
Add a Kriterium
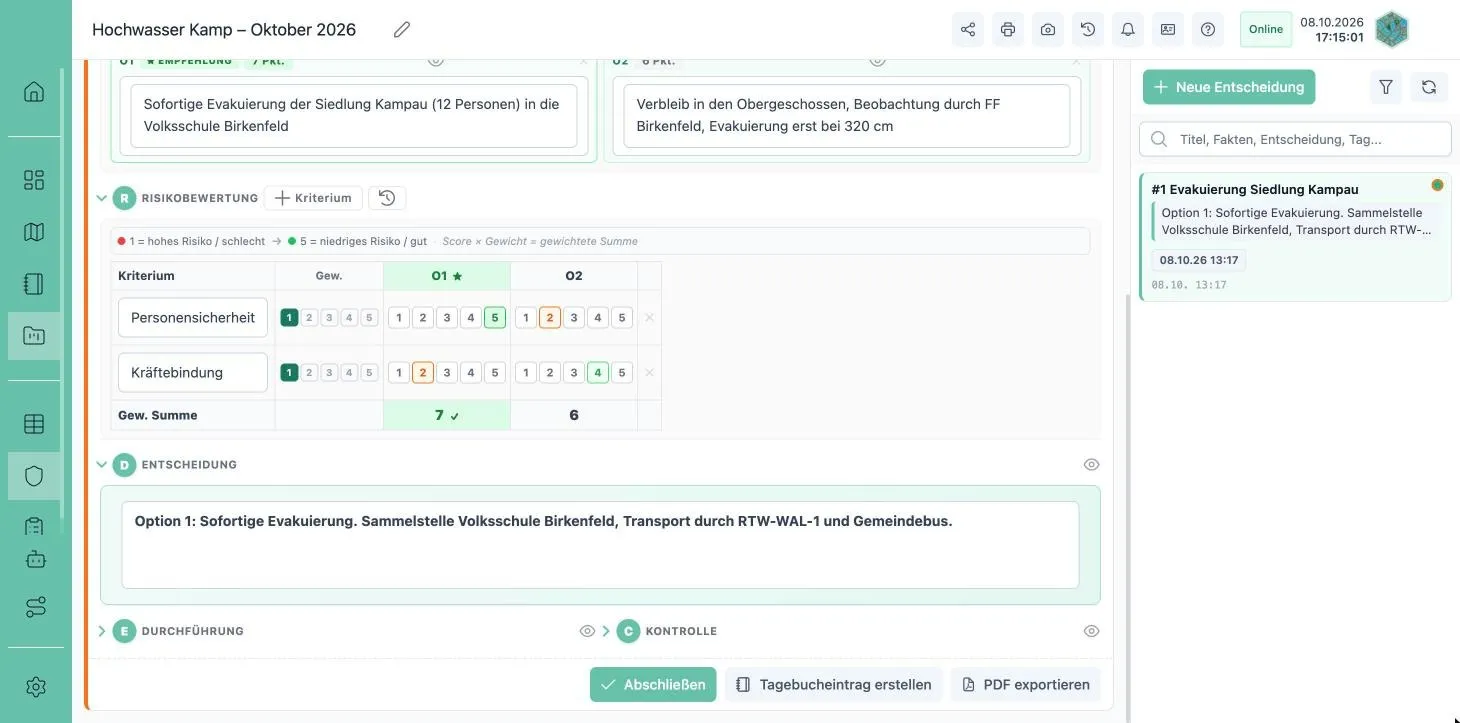point(313,198)
